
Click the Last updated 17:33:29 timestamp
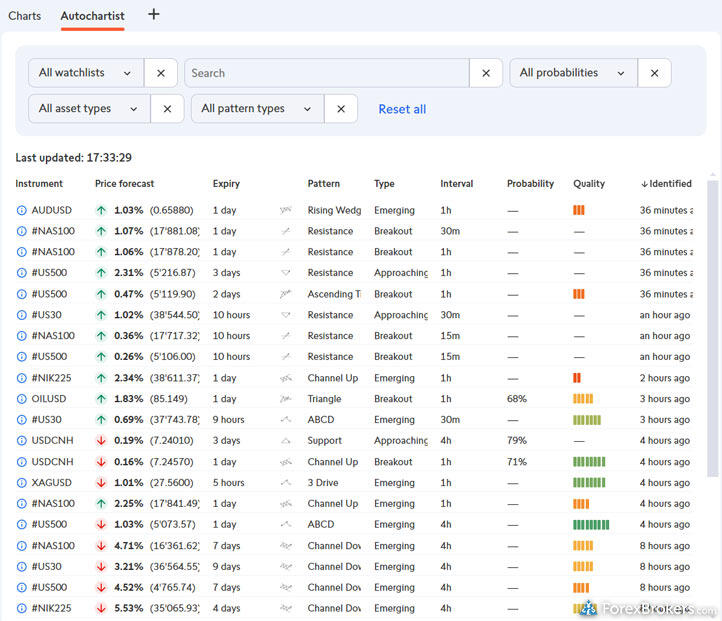pyautogui.click(x=74, y=158)
